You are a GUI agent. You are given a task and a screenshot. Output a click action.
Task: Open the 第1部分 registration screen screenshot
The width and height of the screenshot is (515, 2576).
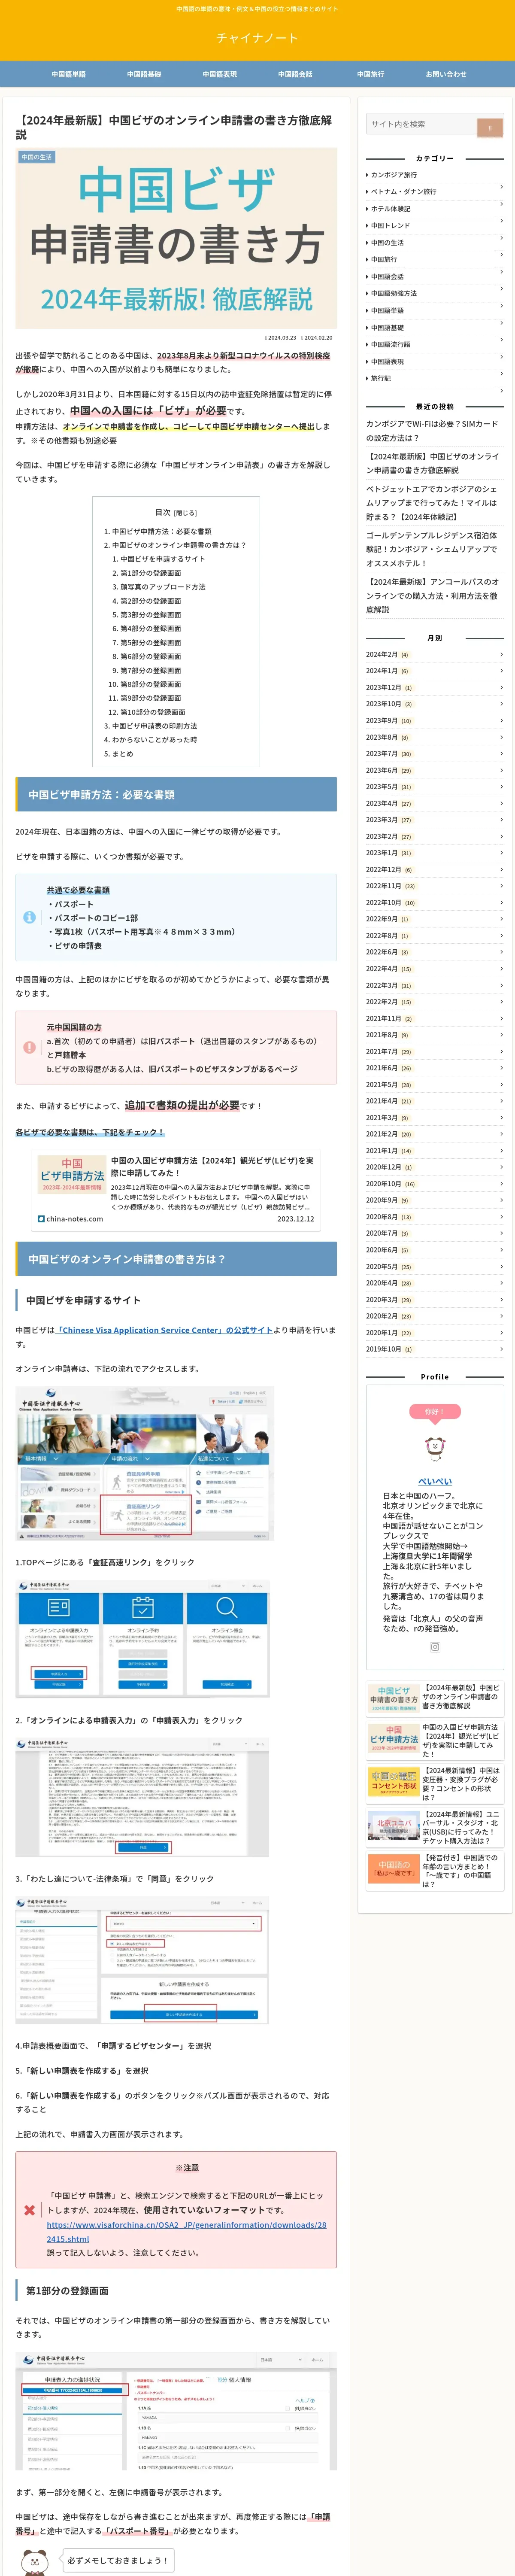(x=176, y=2411)
